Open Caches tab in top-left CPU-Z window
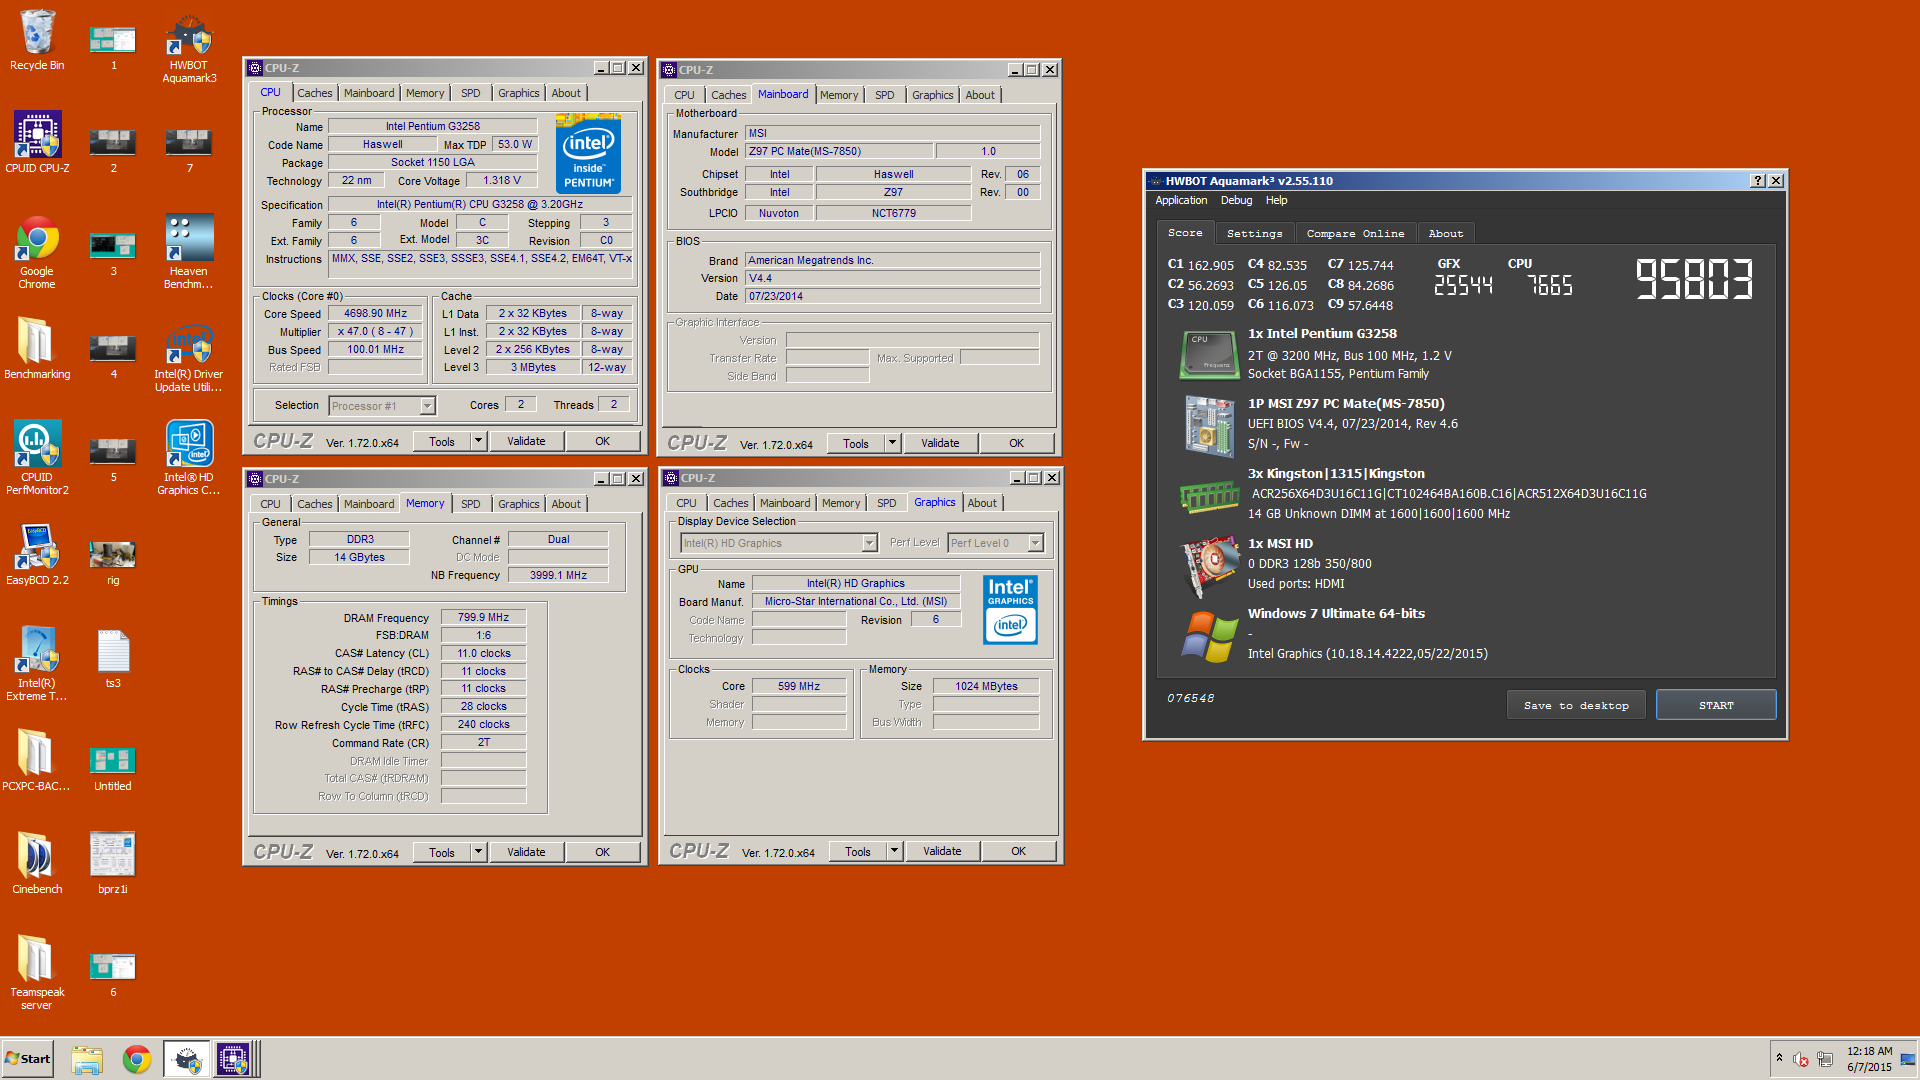This screenshot has height=1080, width=1920. pos(314,93)
